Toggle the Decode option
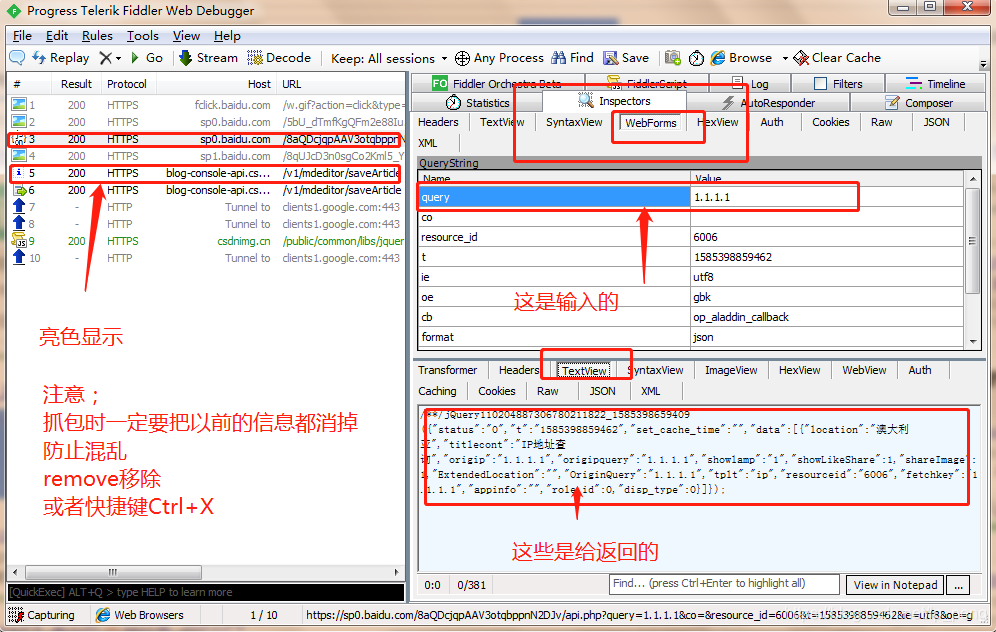The height and width of the screenshot is (632, 996). click(279, 58)
